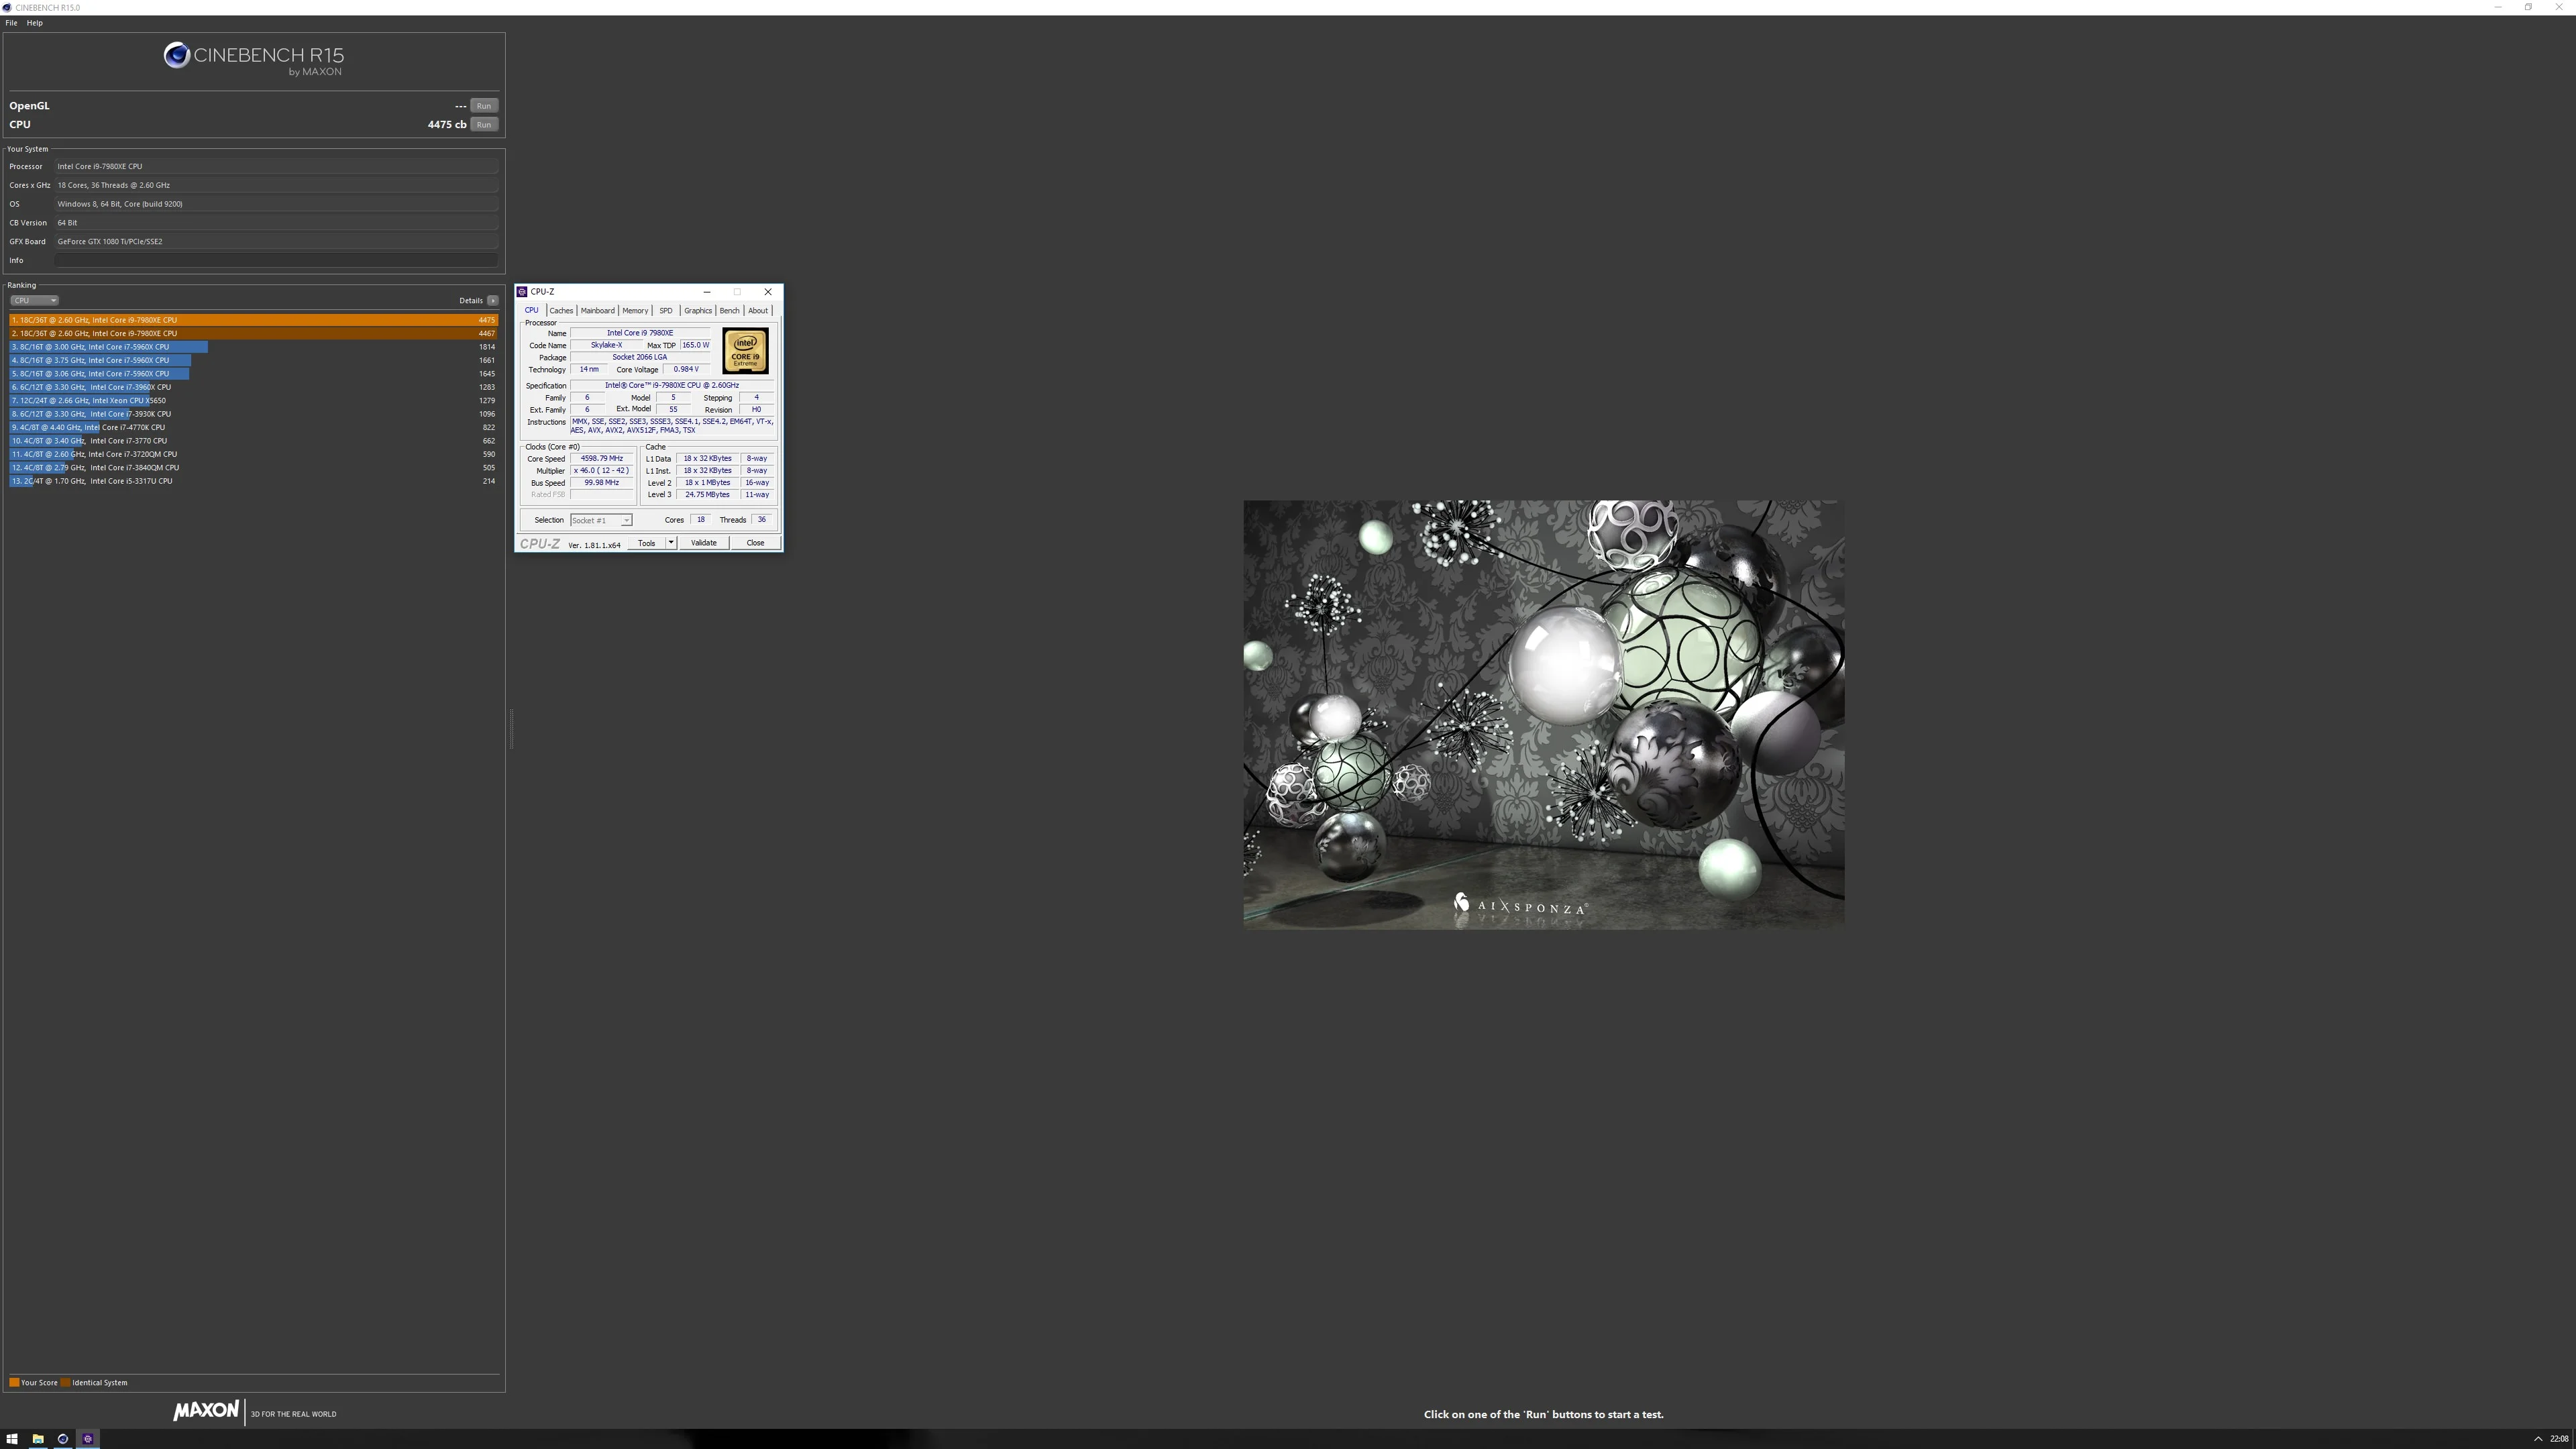Open the SPD tab in CPU-Z
Screen dimensions: 2576x1449
[666, 311]
